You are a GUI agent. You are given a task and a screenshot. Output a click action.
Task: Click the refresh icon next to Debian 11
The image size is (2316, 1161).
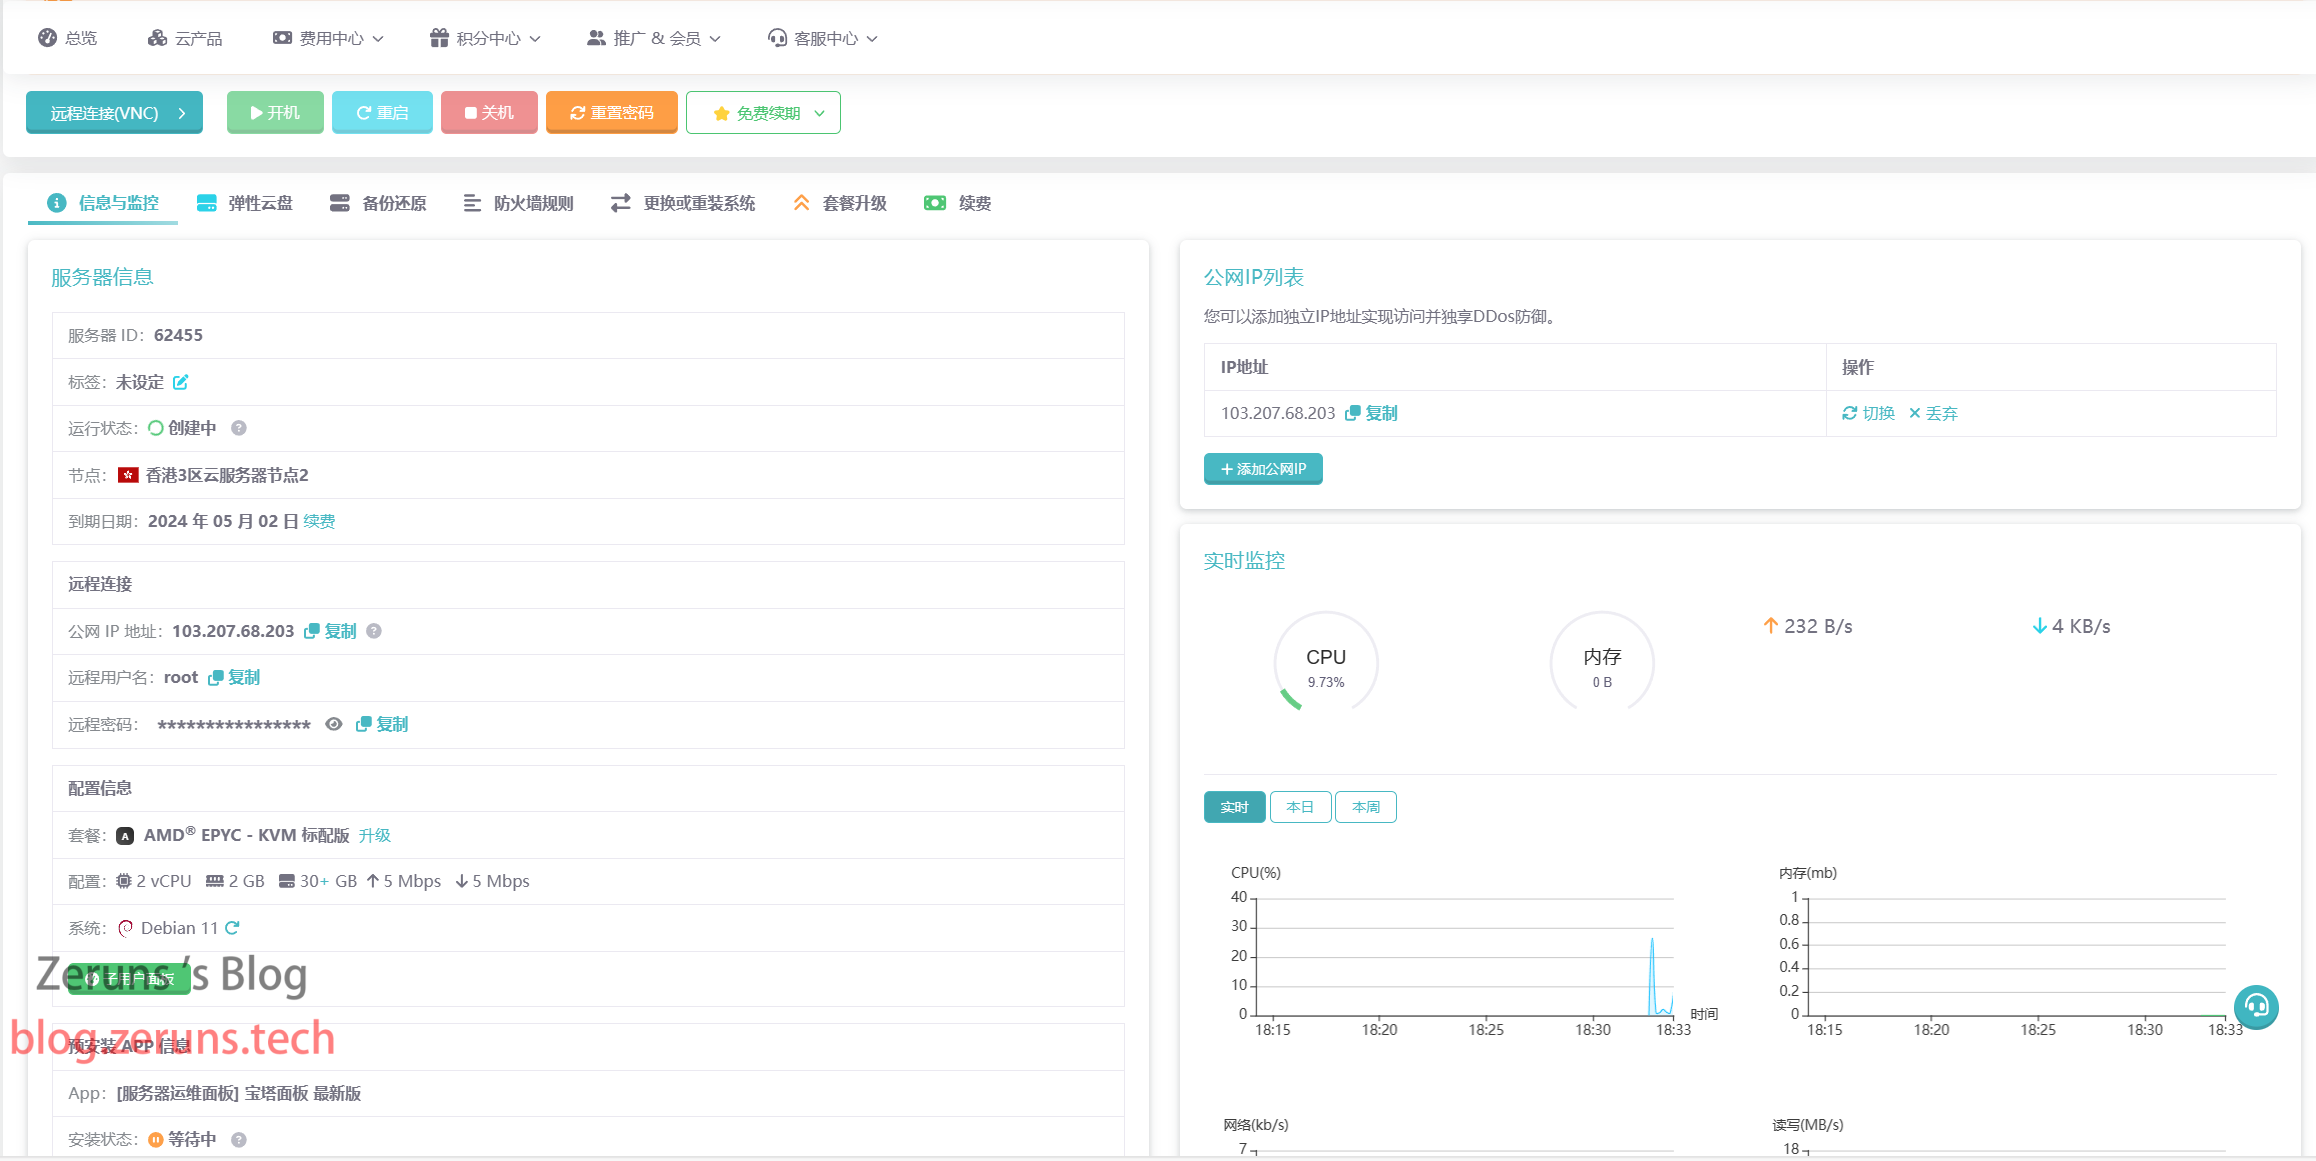[232, 928]
